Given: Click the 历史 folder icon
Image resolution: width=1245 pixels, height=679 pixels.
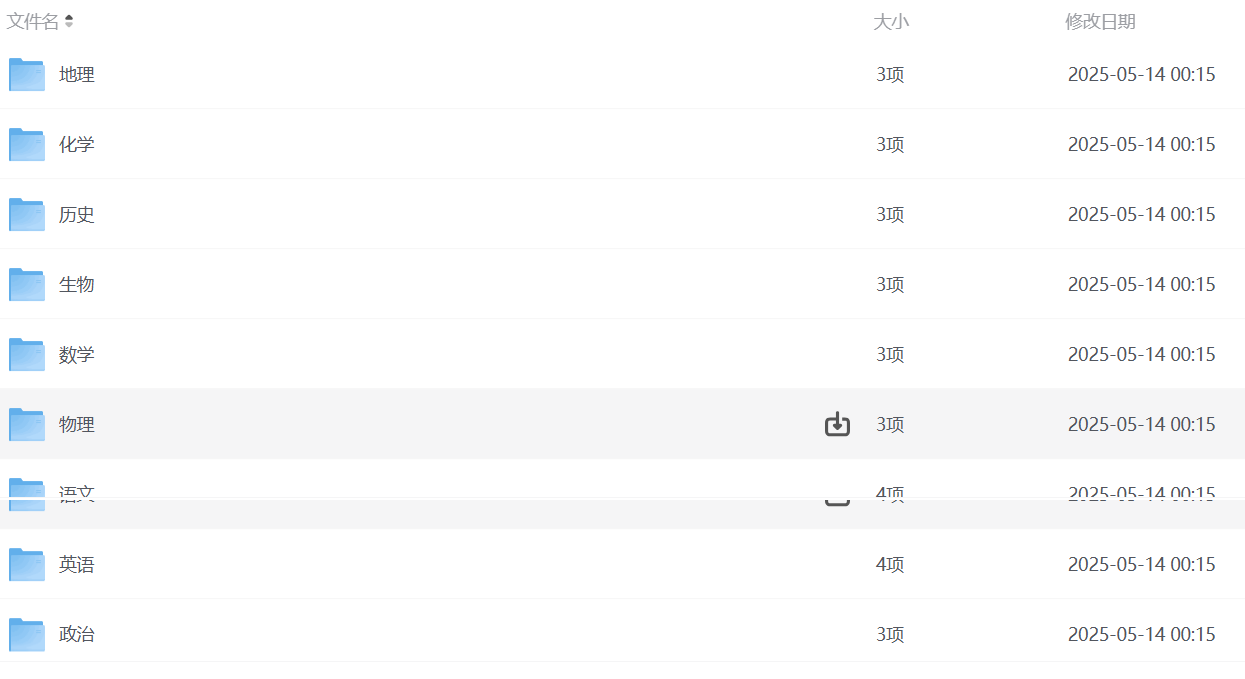Looking at the screenshot, I should (x=27, y=215).
